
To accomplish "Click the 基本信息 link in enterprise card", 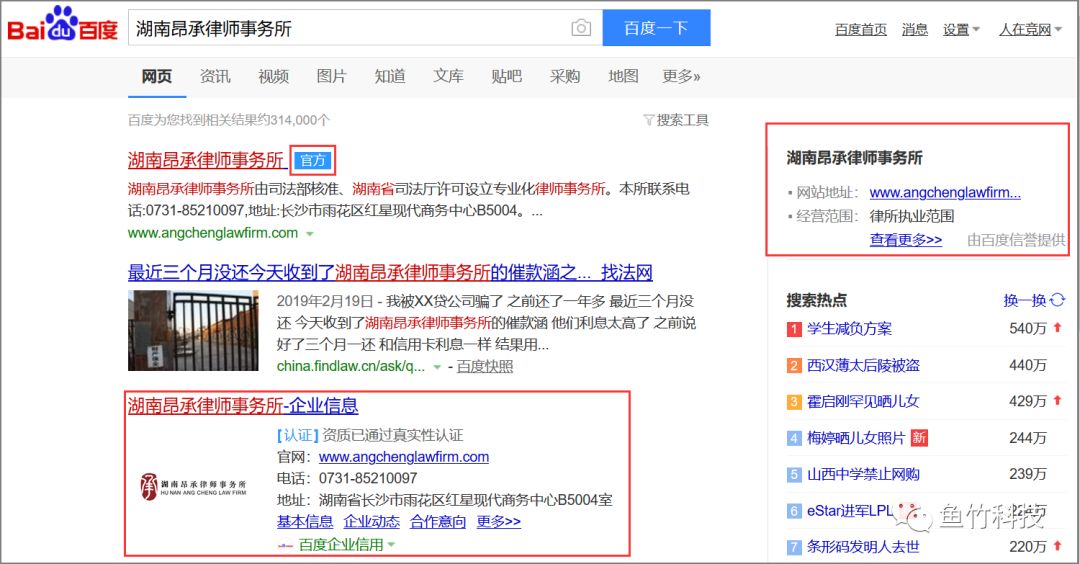I will tap(305, 521).
